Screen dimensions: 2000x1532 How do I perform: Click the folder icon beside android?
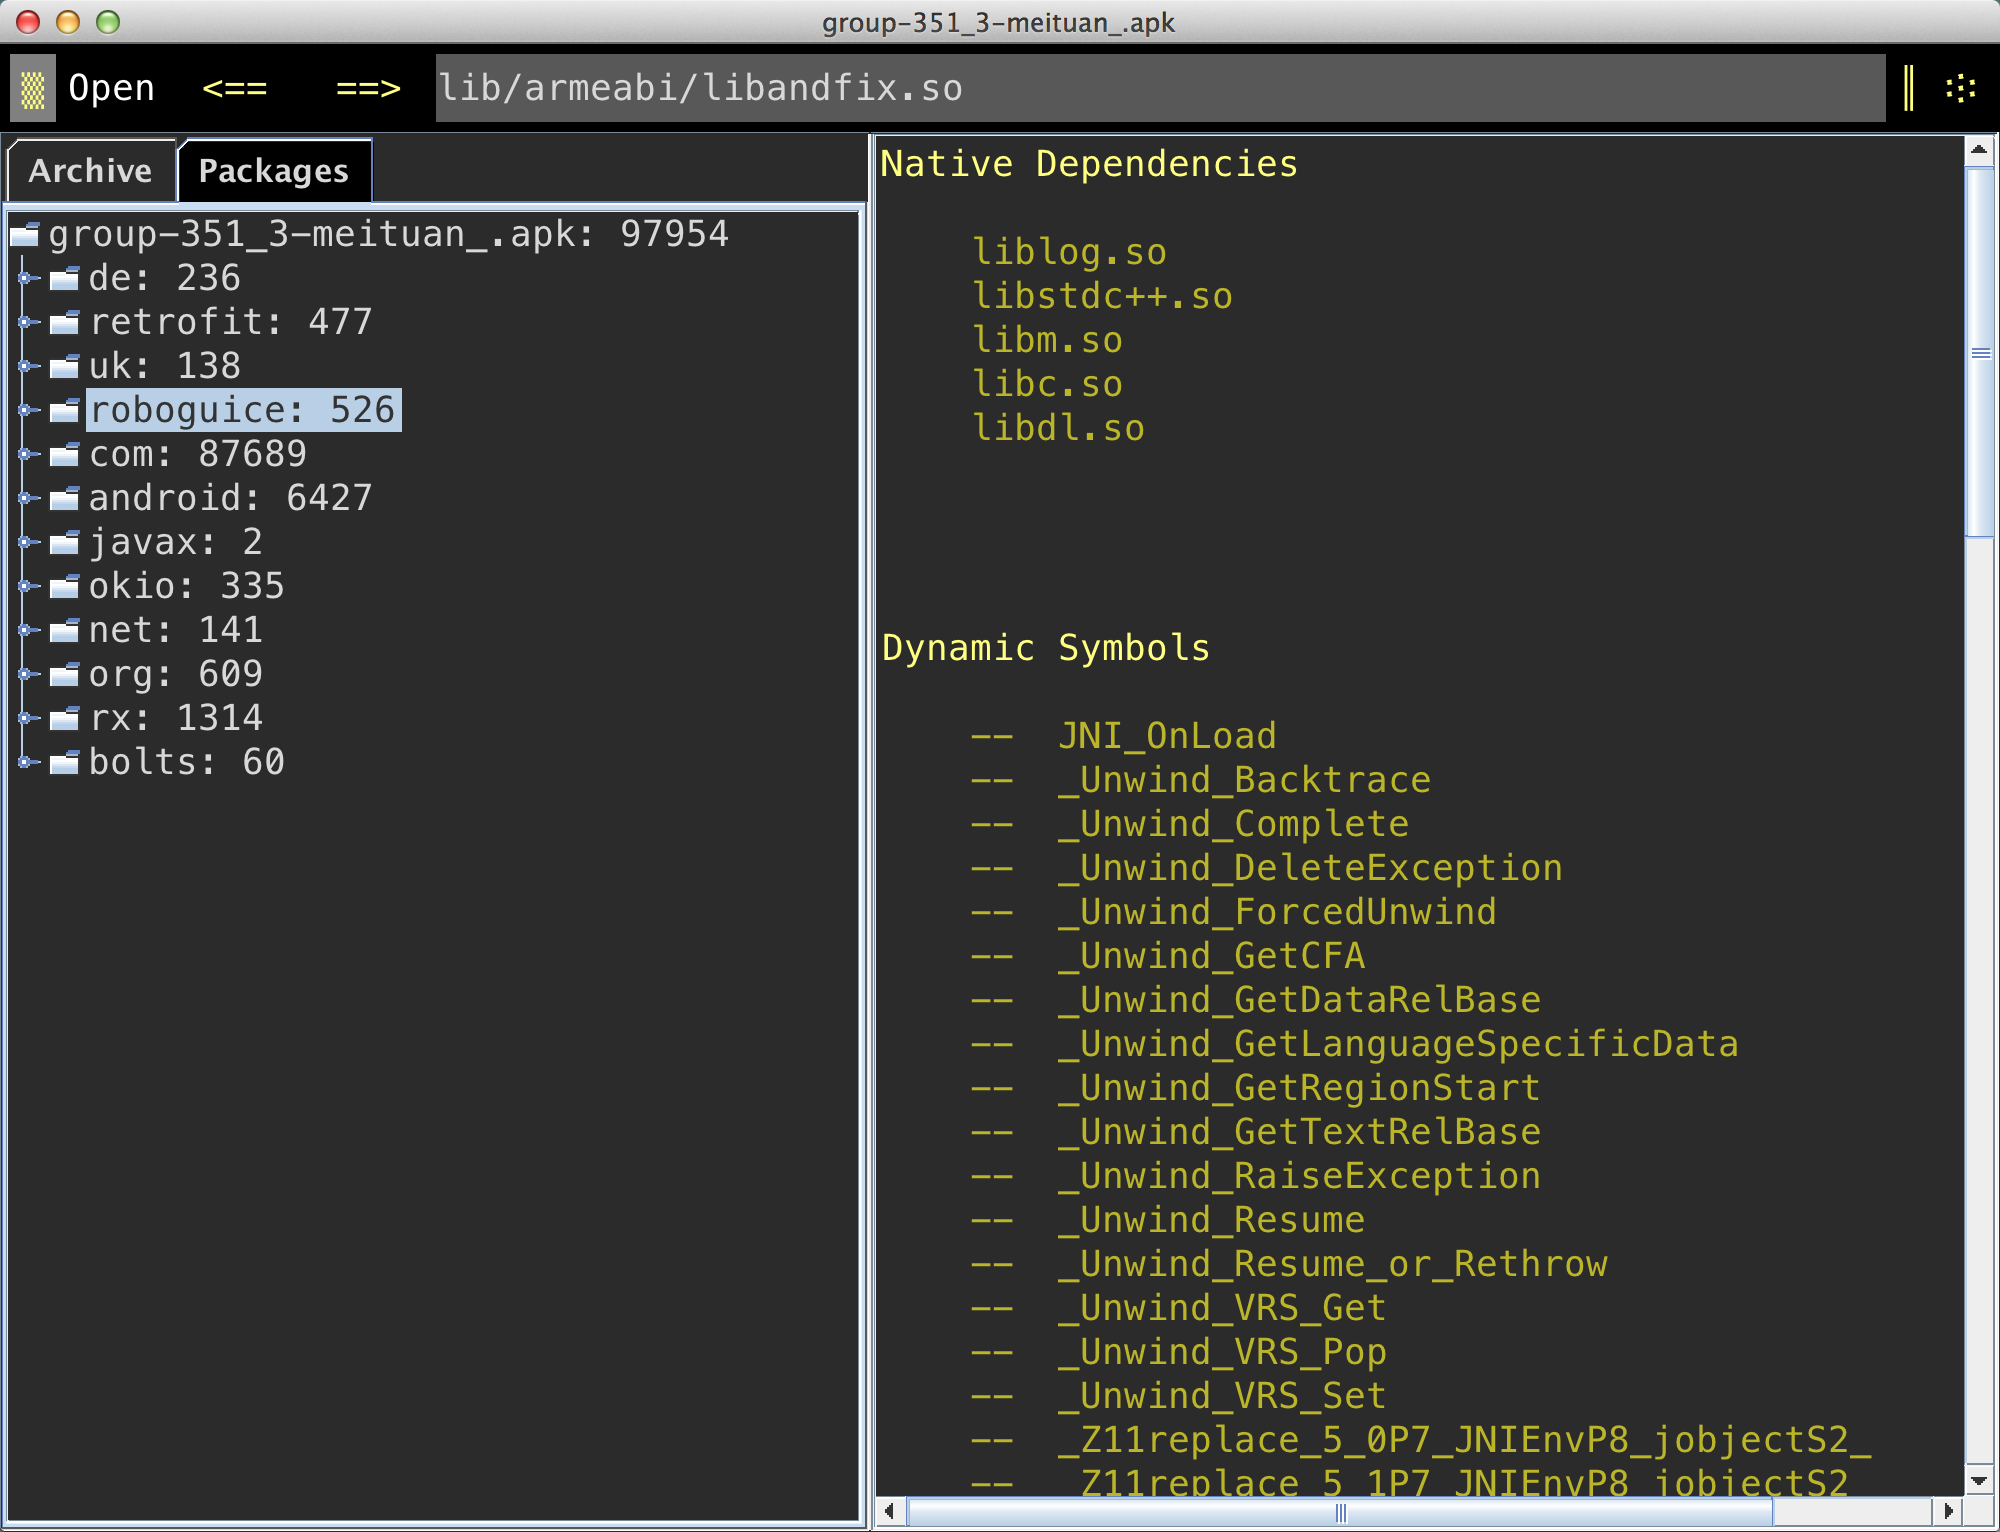click(65, 498)
